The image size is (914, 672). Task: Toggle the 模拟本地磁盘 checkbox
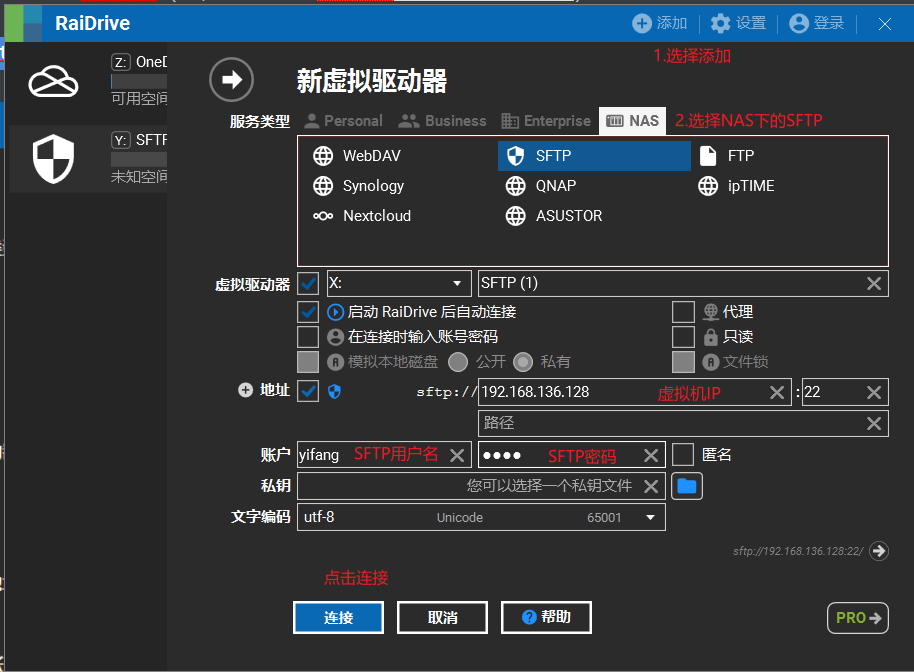pyautogui.click(x=308, y=362)
